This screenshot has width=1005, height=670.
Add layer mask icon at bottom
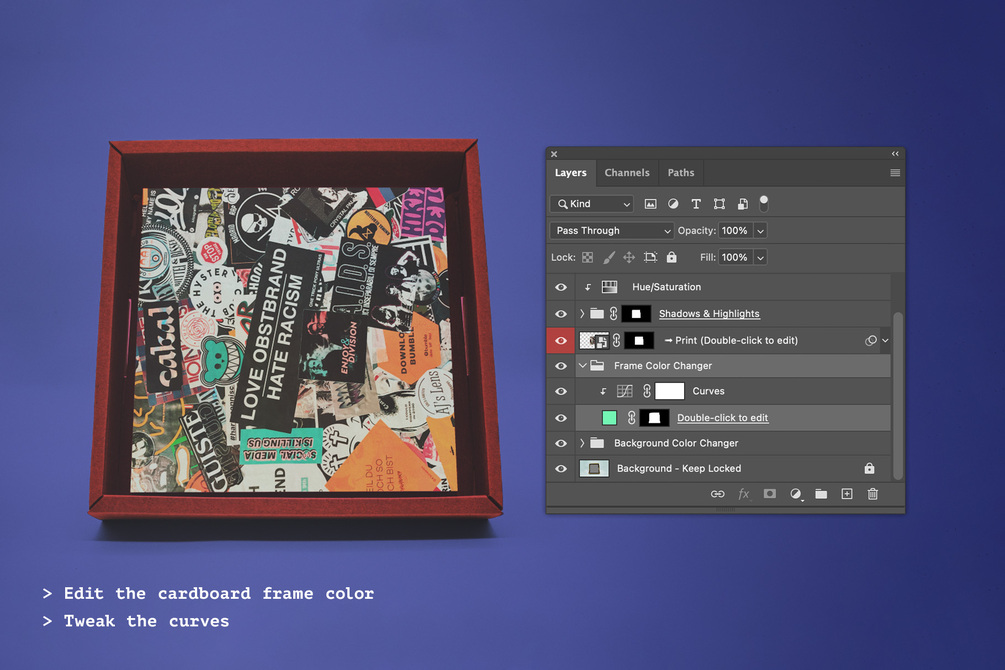769,494
